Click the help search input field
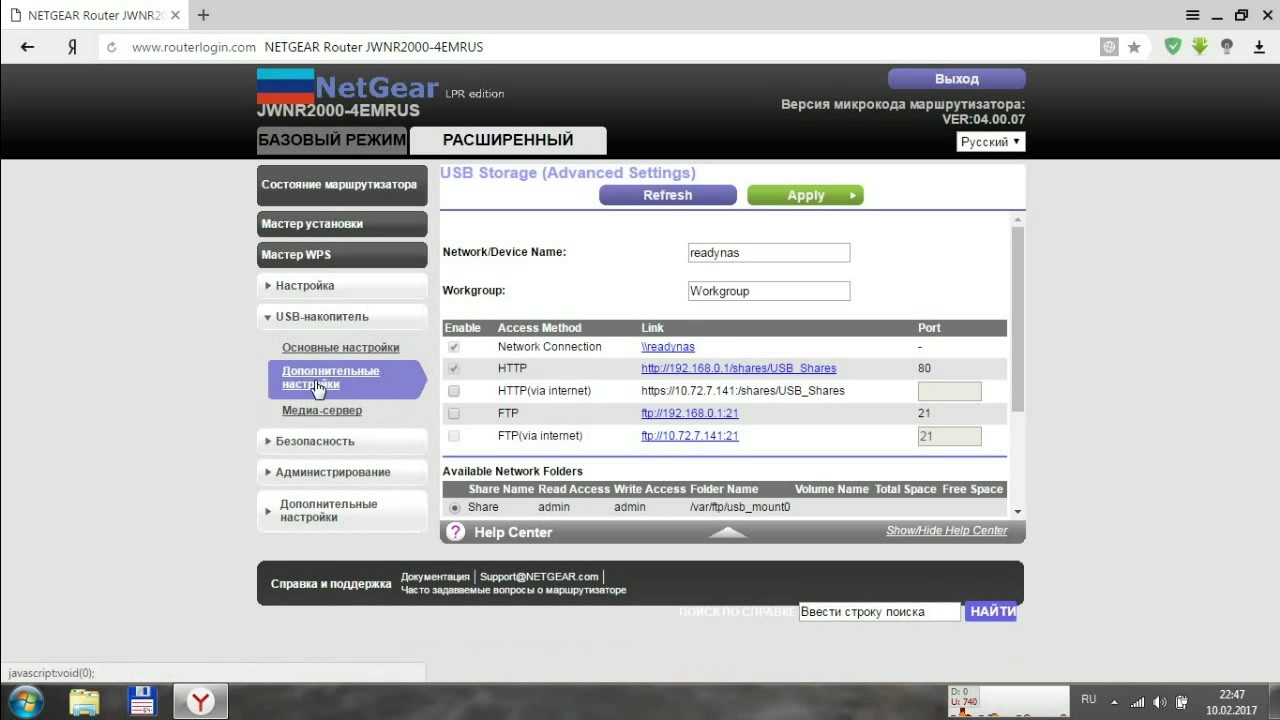Image resolution: width=1280 pixels, height=720 pixels. click(879, 612)
